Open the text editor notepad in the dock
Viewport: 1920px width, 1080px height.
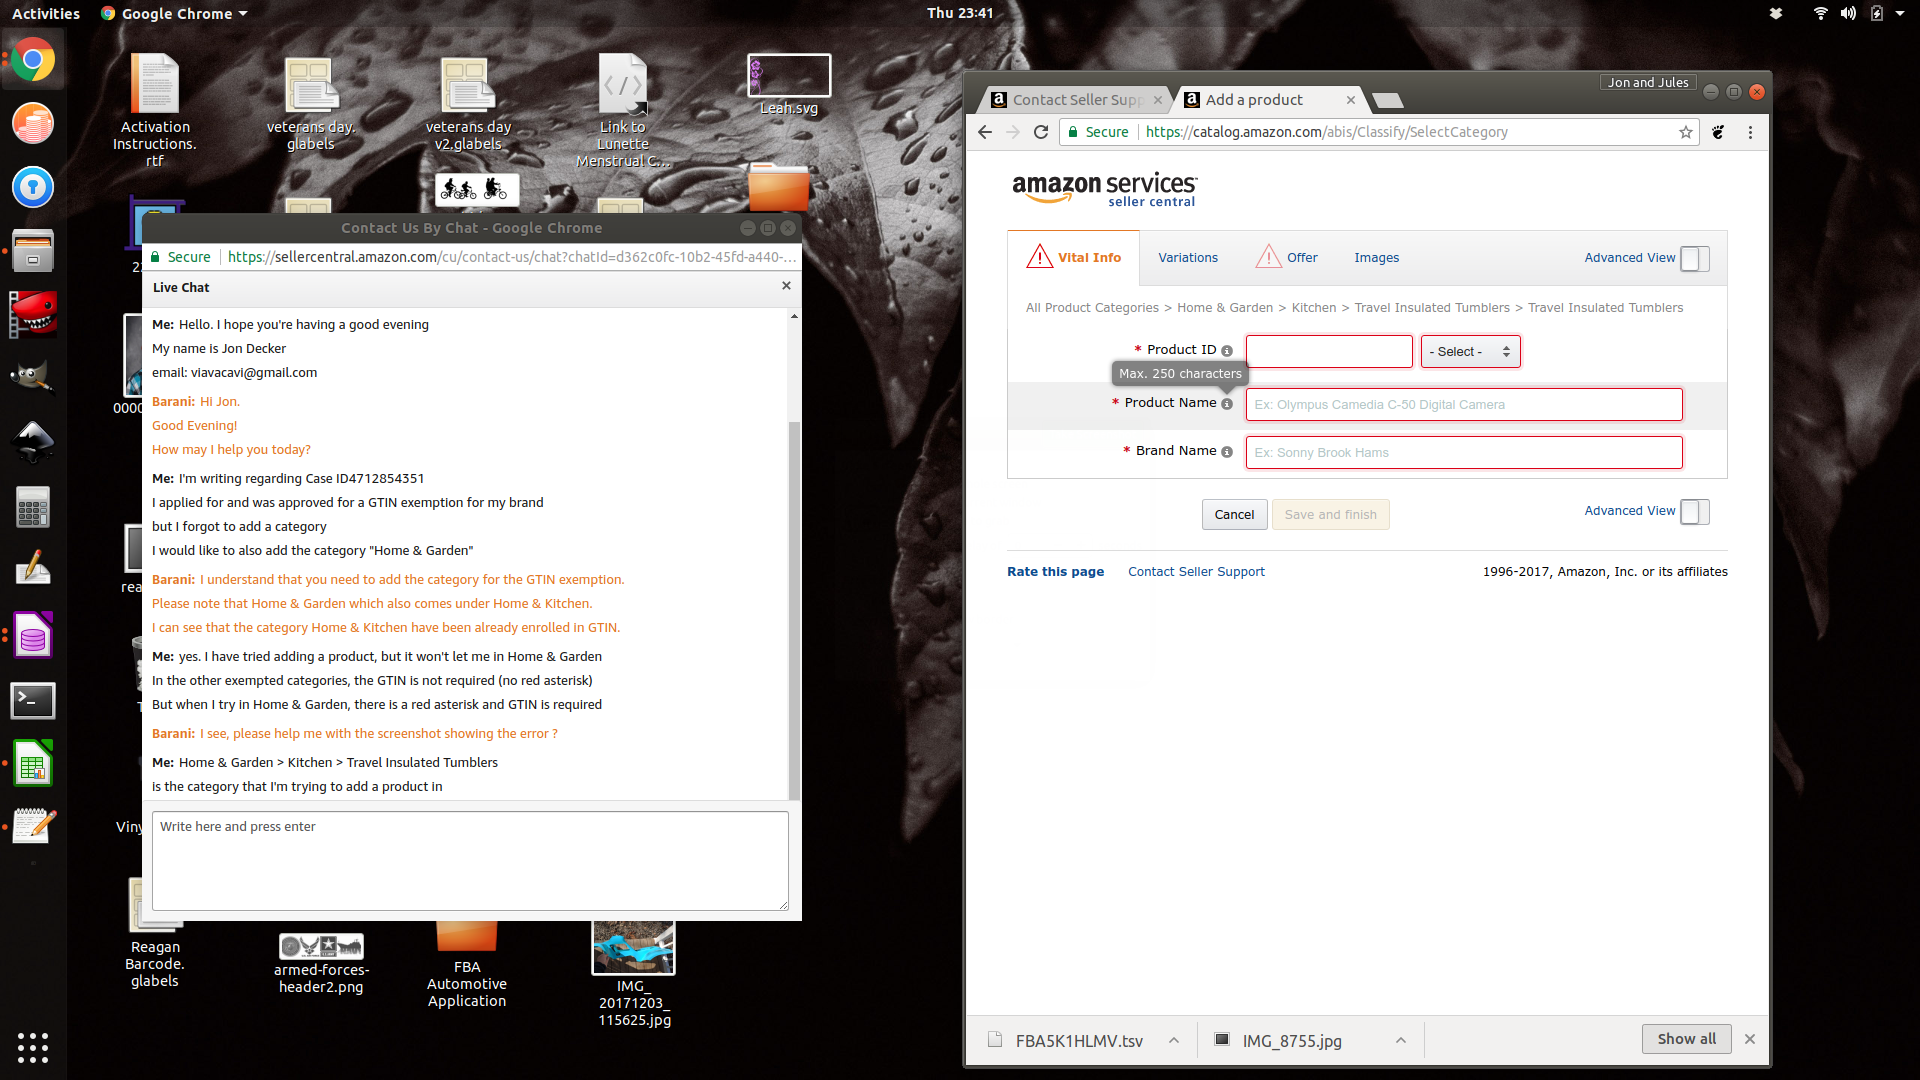pos(33,827)
